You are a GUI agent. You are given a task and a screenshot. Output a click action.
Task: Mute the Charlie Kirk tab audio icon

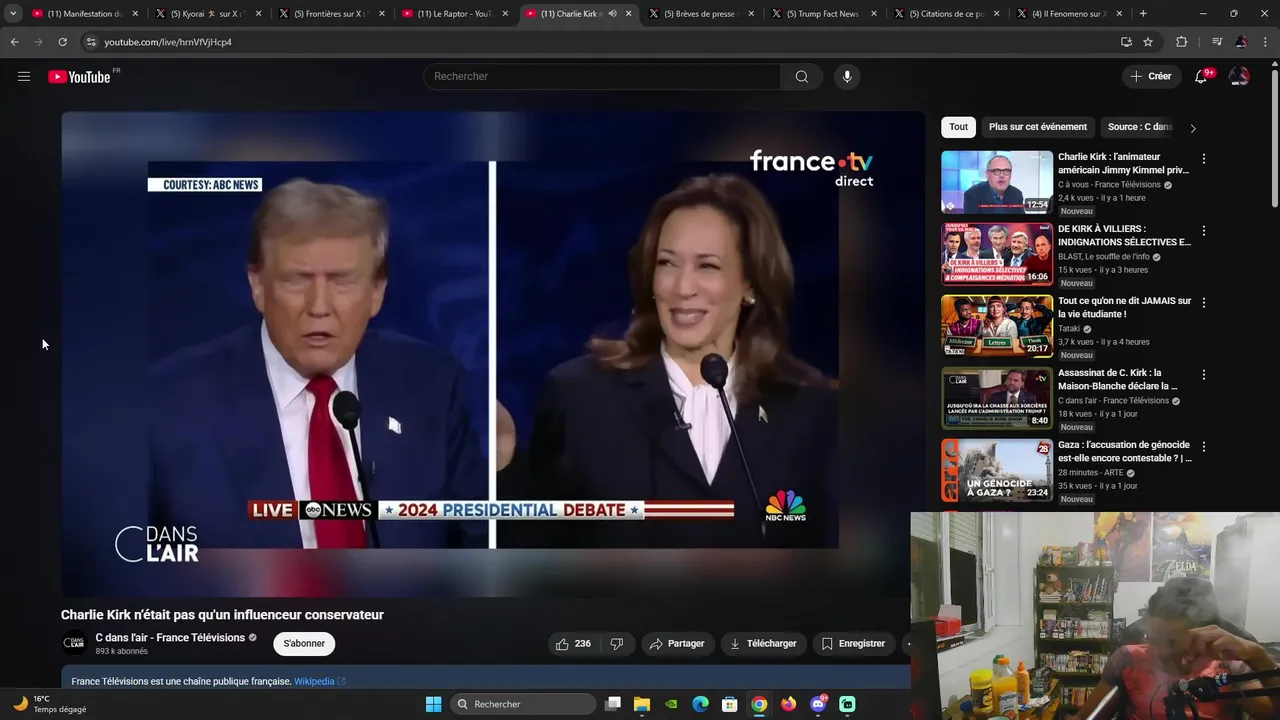[612, 14]
